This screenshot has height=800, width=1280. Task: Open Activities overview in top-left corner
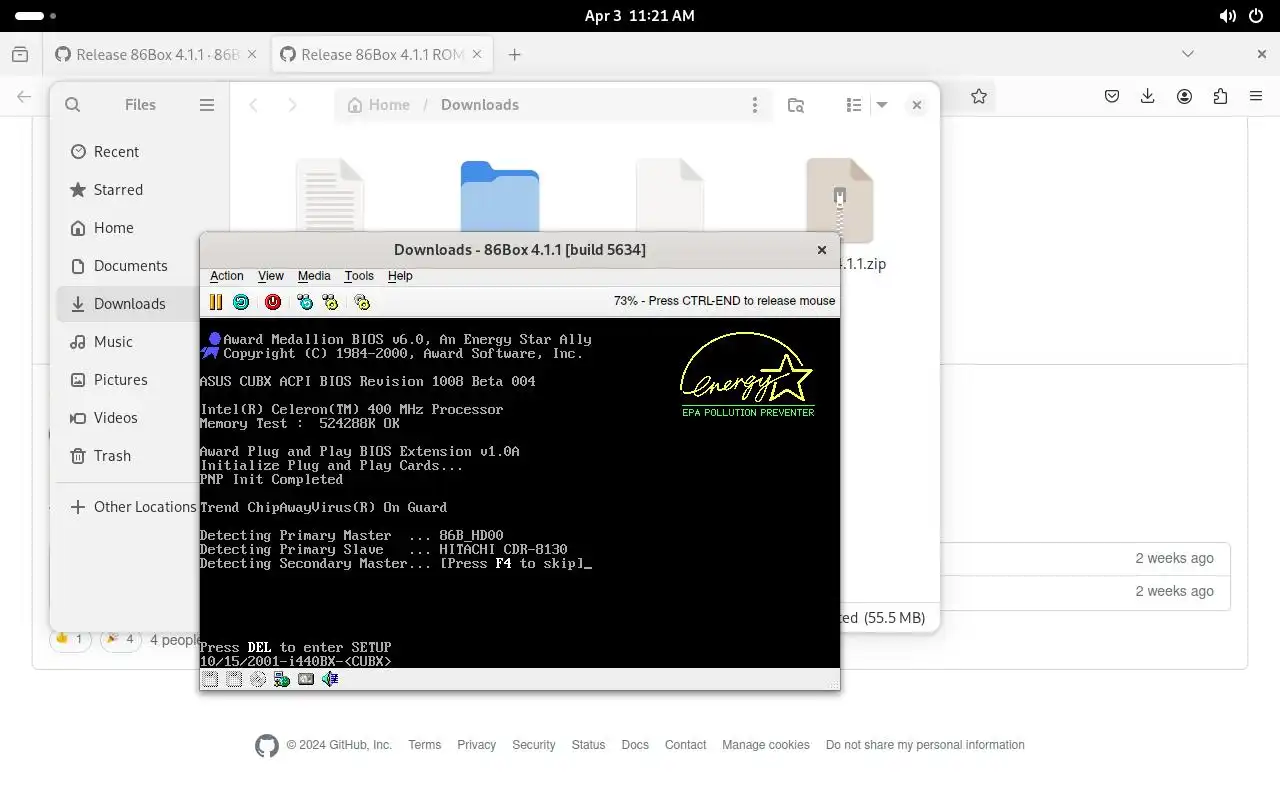coord(36,16)
